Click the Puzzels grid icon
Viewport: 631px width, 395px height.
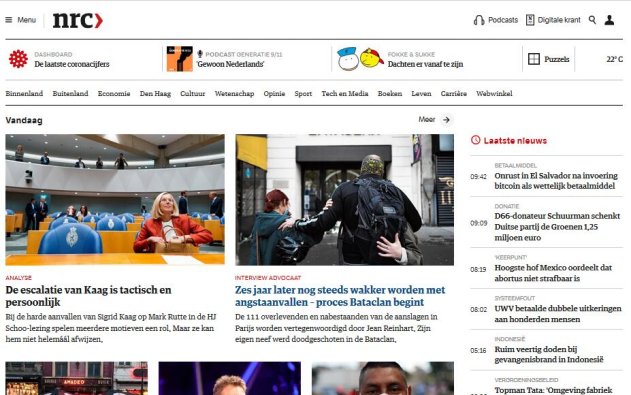click(534, 59)
